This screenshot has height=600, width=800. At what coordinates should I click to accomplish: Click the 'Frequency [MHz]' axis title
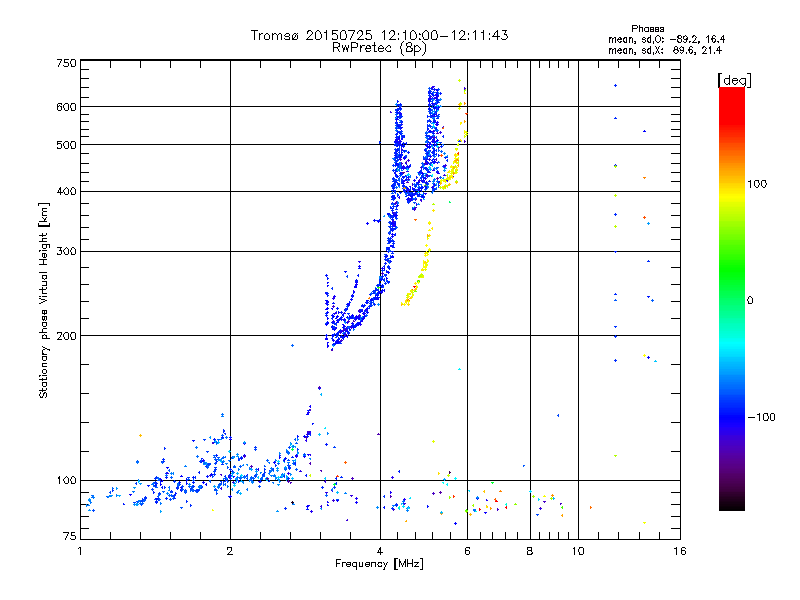379,564
